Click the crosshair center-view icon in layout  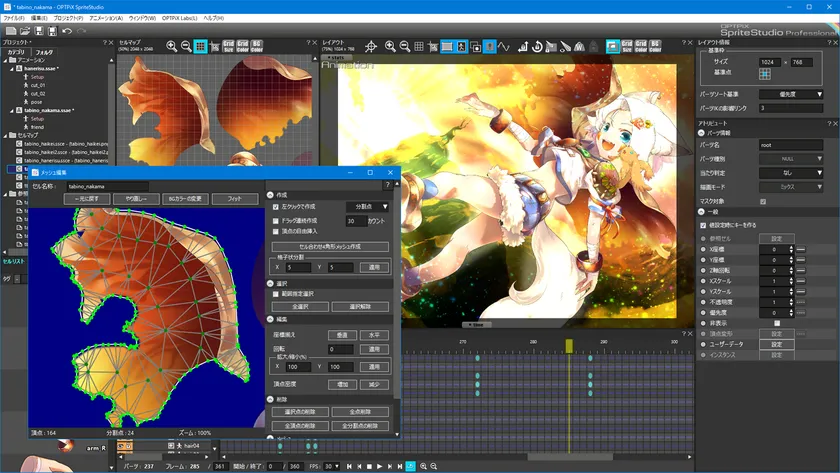click(x=371, y=46)
